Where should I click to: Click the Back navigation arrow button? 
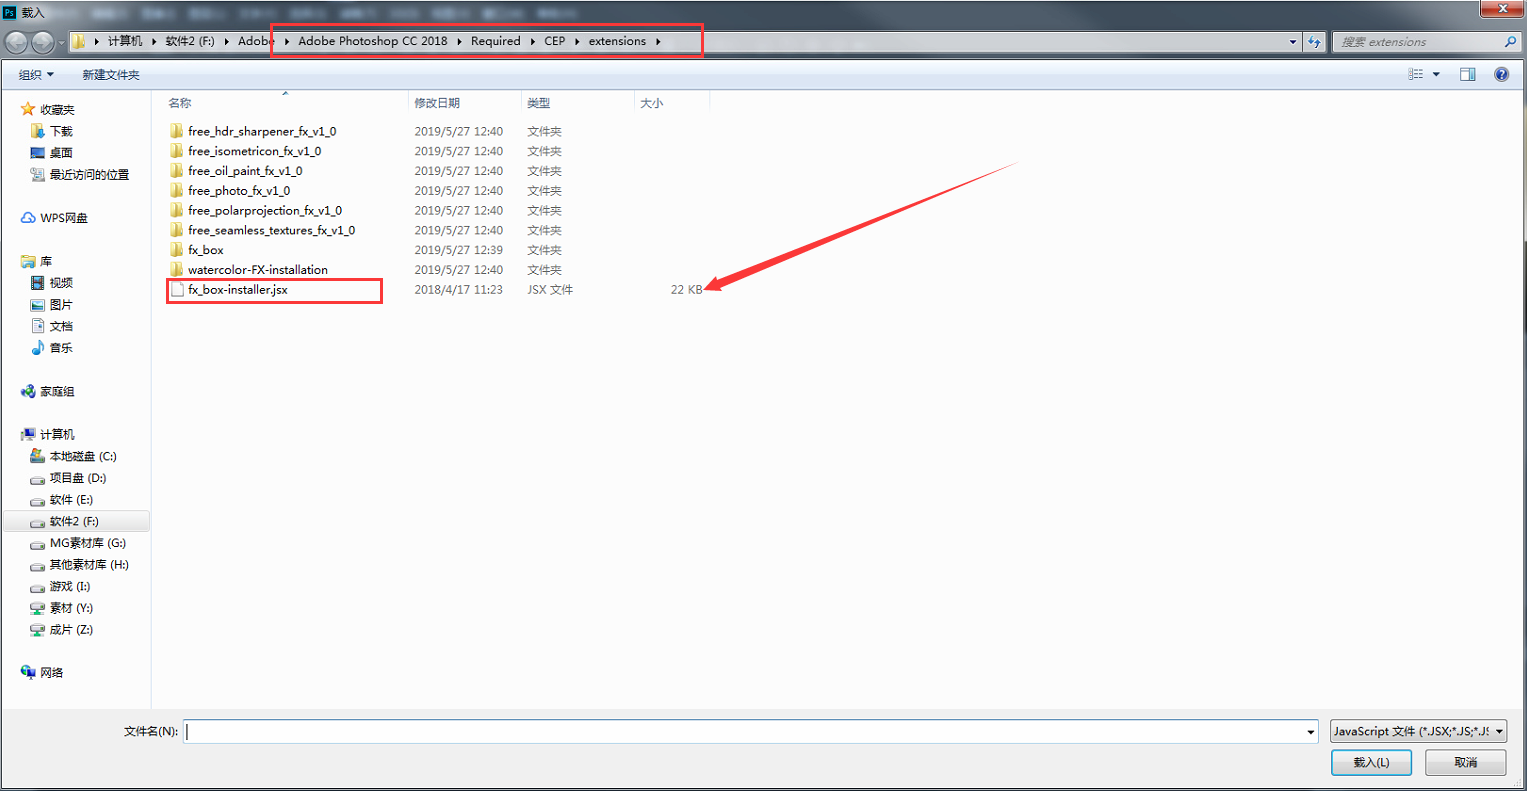pyautogui.click(x=16, y=42)
